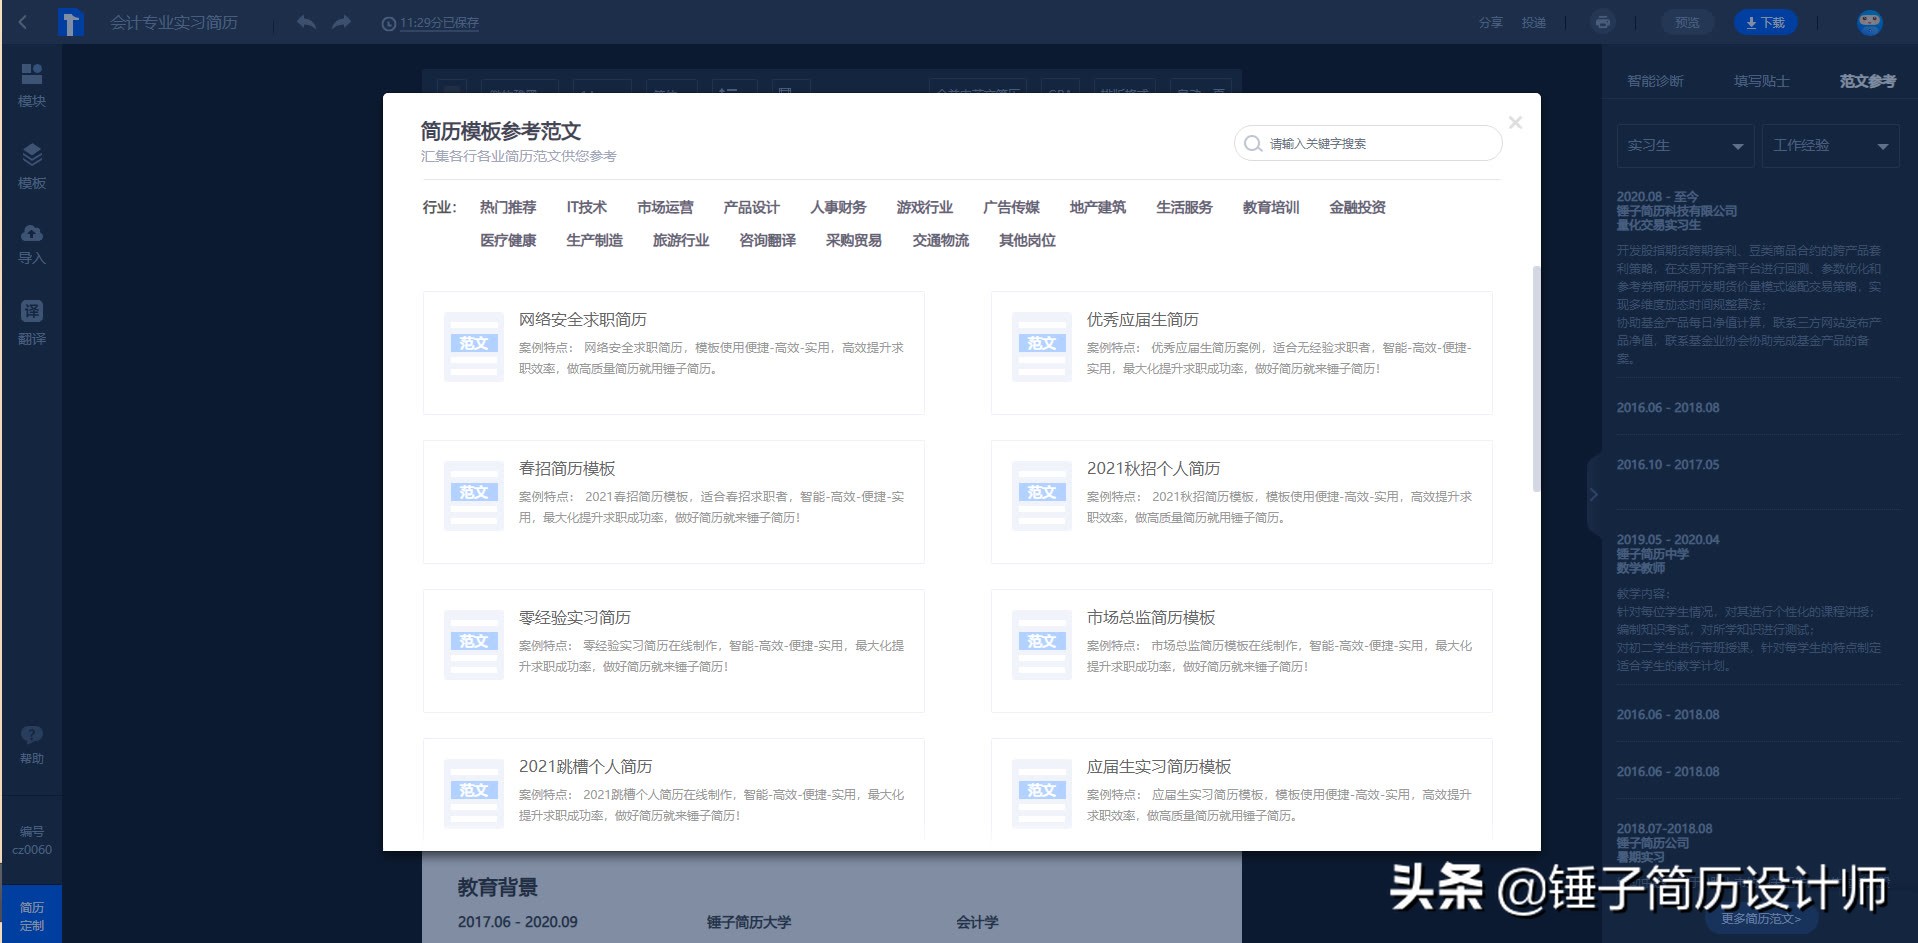This screenshot has width=1918, height=943.
Task: Expand the 工作经验 dropdown
Action: pyautogui.click(x=1830, y=146)
